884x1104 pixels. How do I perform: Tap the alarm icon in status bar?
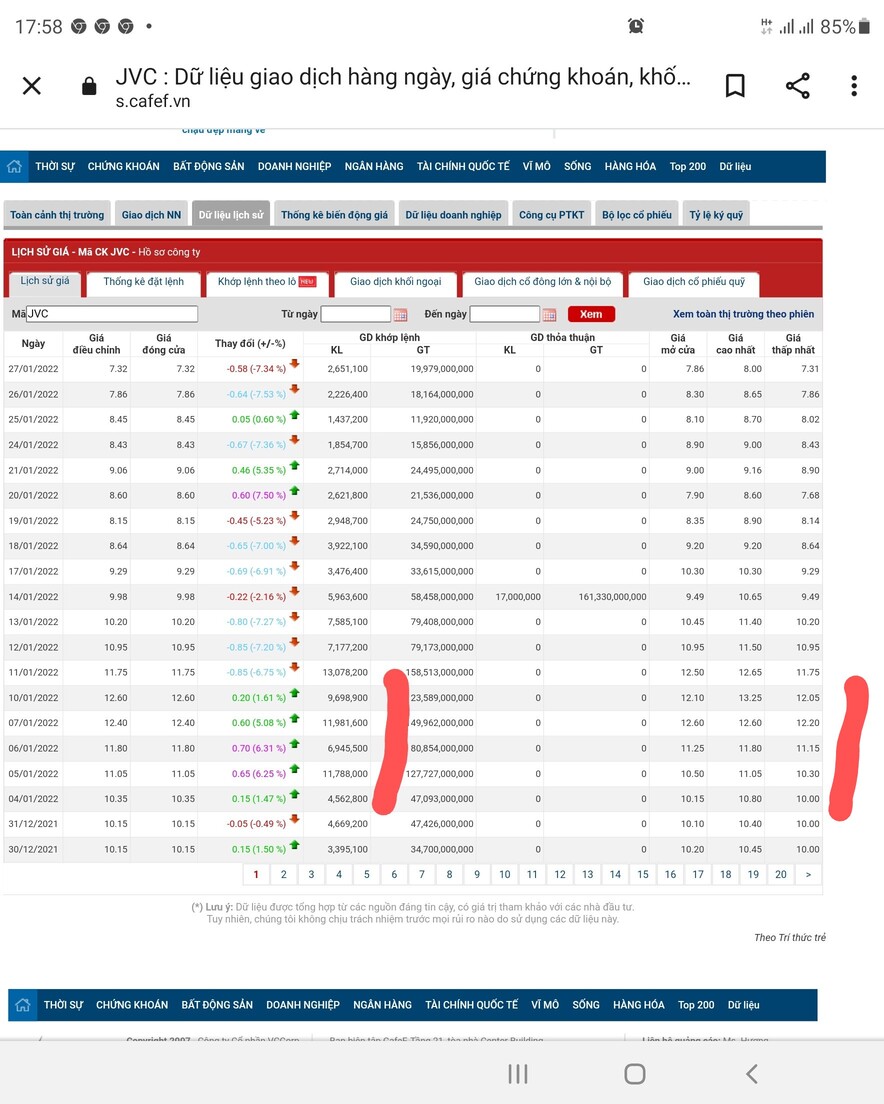pos(636,26)
